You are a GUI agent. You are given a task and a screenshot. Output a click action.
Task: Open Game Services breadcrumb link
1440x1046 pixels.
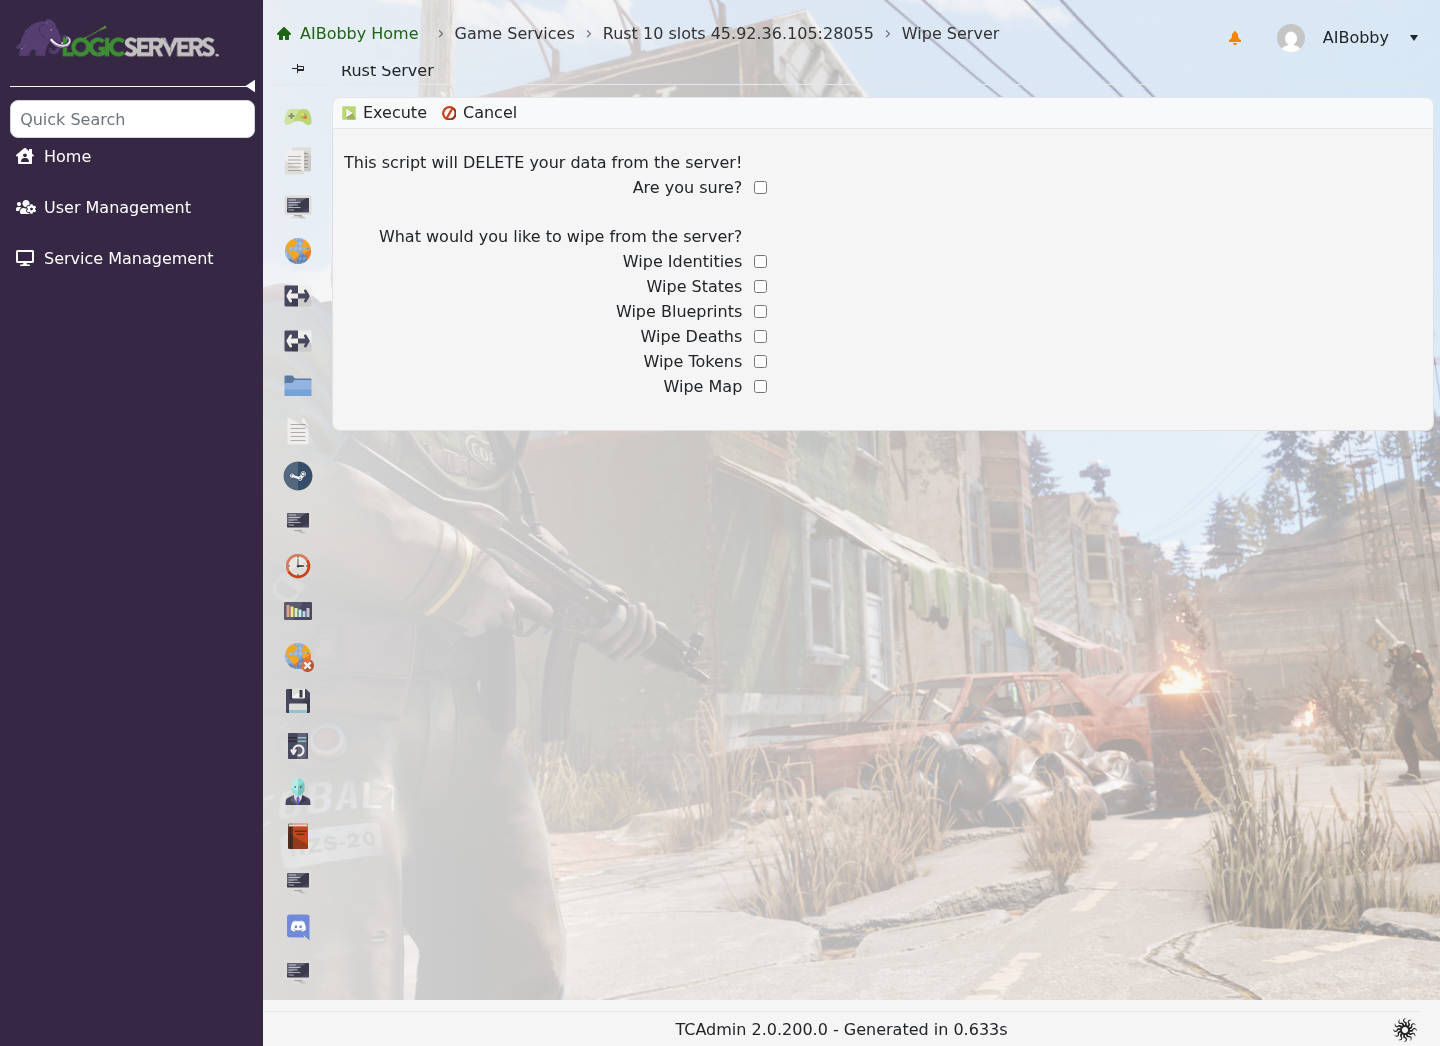[514, 33]
